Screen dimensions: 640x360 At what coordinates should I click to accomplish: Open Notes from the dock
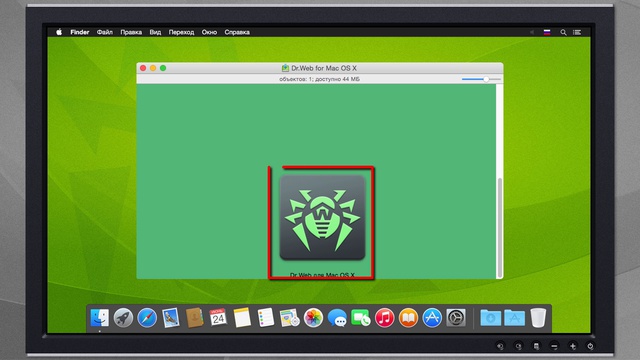pos(242,318)
